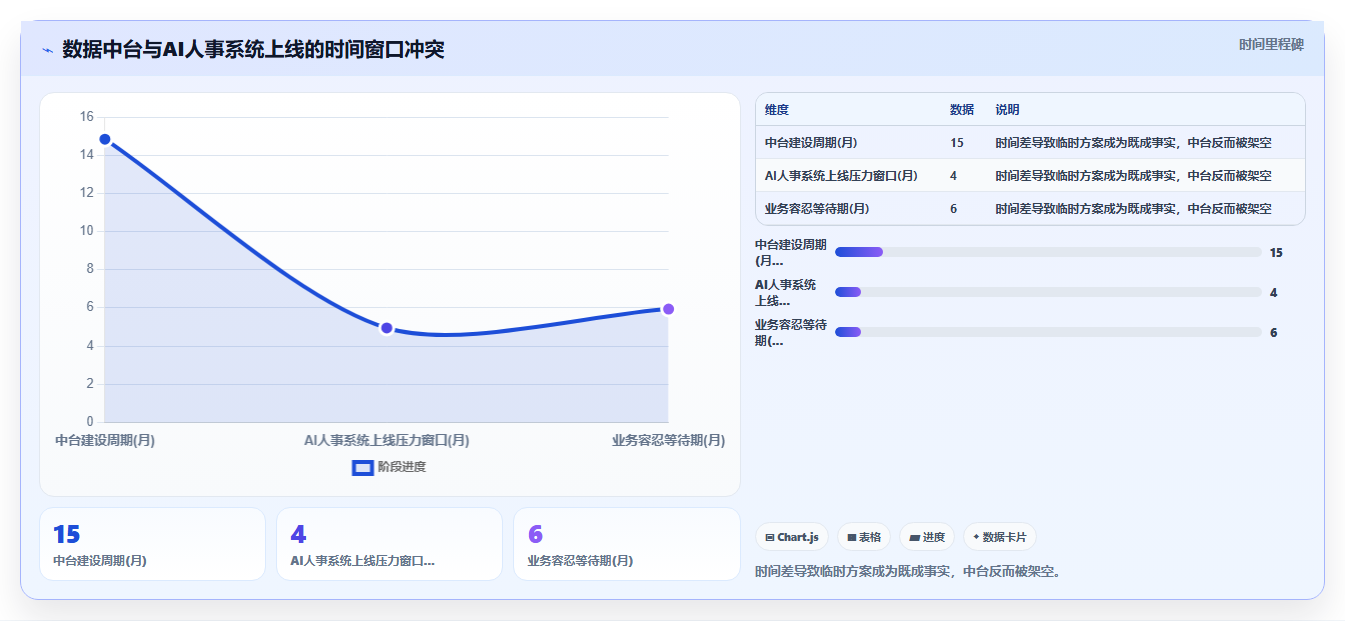Toggle the 阶段进度 legend box
The image size is (1345, 621).
point(363,467)
